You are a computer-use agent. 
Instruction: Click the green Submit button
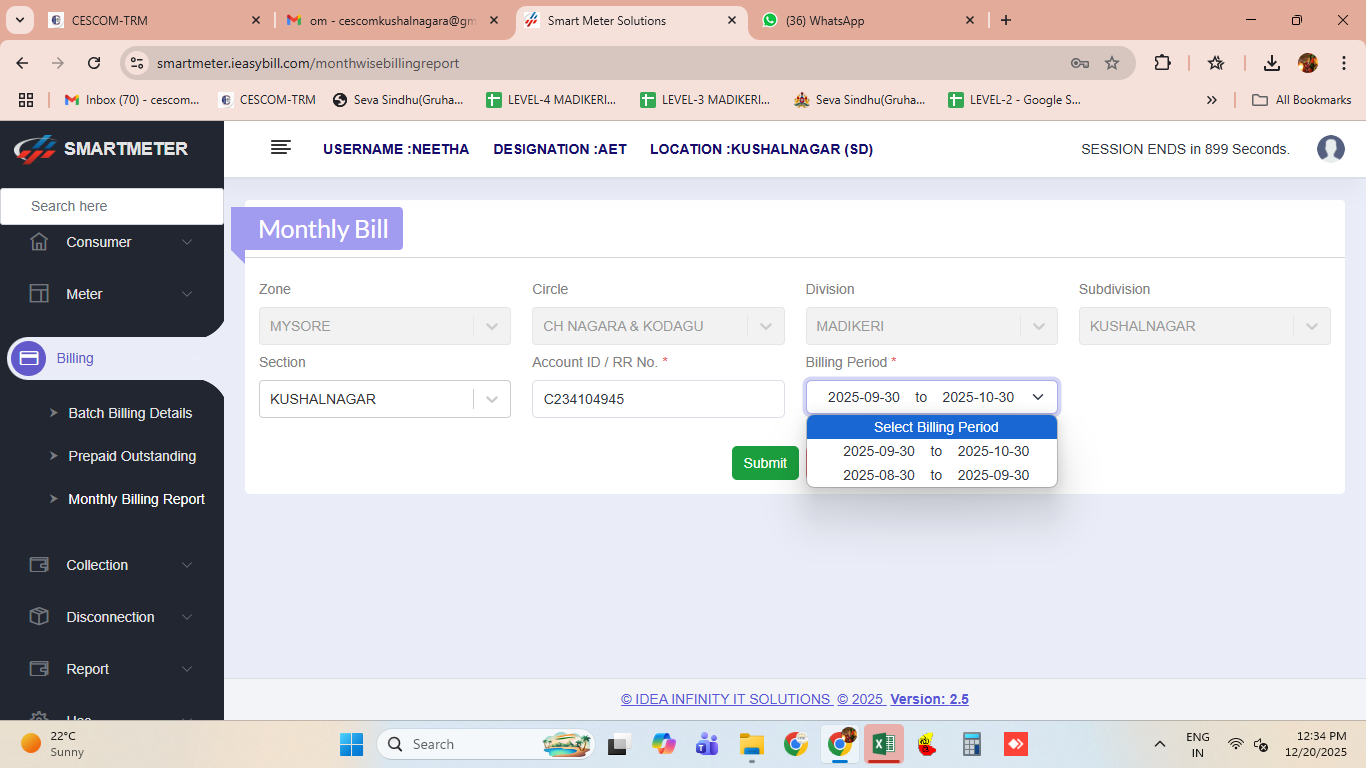coord(765,463)
